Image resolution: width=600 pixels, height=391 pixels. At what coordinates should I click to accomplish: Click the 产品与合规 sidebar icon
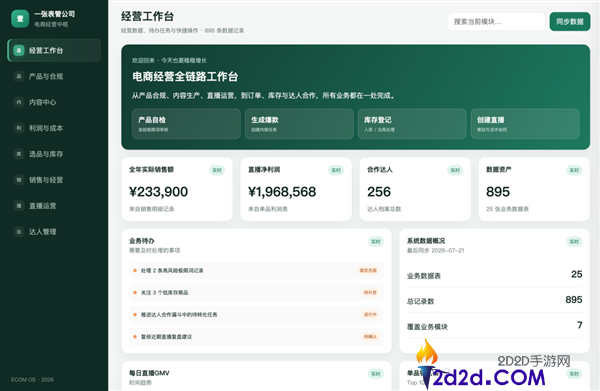19,76
